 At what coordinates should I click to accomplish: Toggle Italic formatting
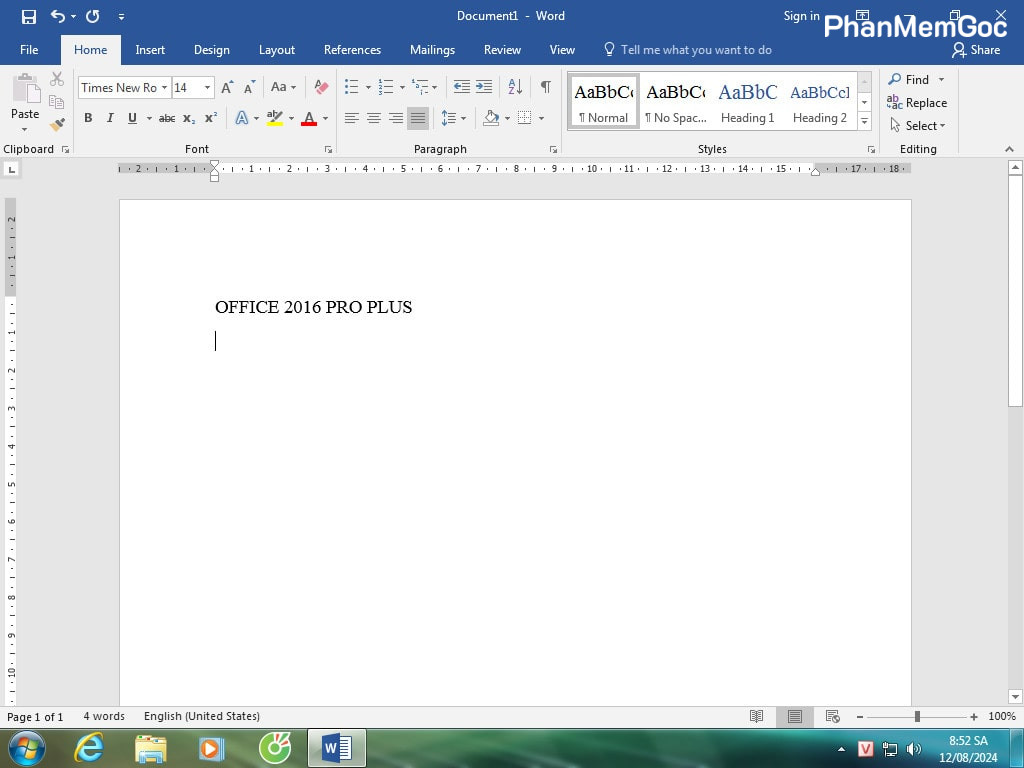pos(110,118)
